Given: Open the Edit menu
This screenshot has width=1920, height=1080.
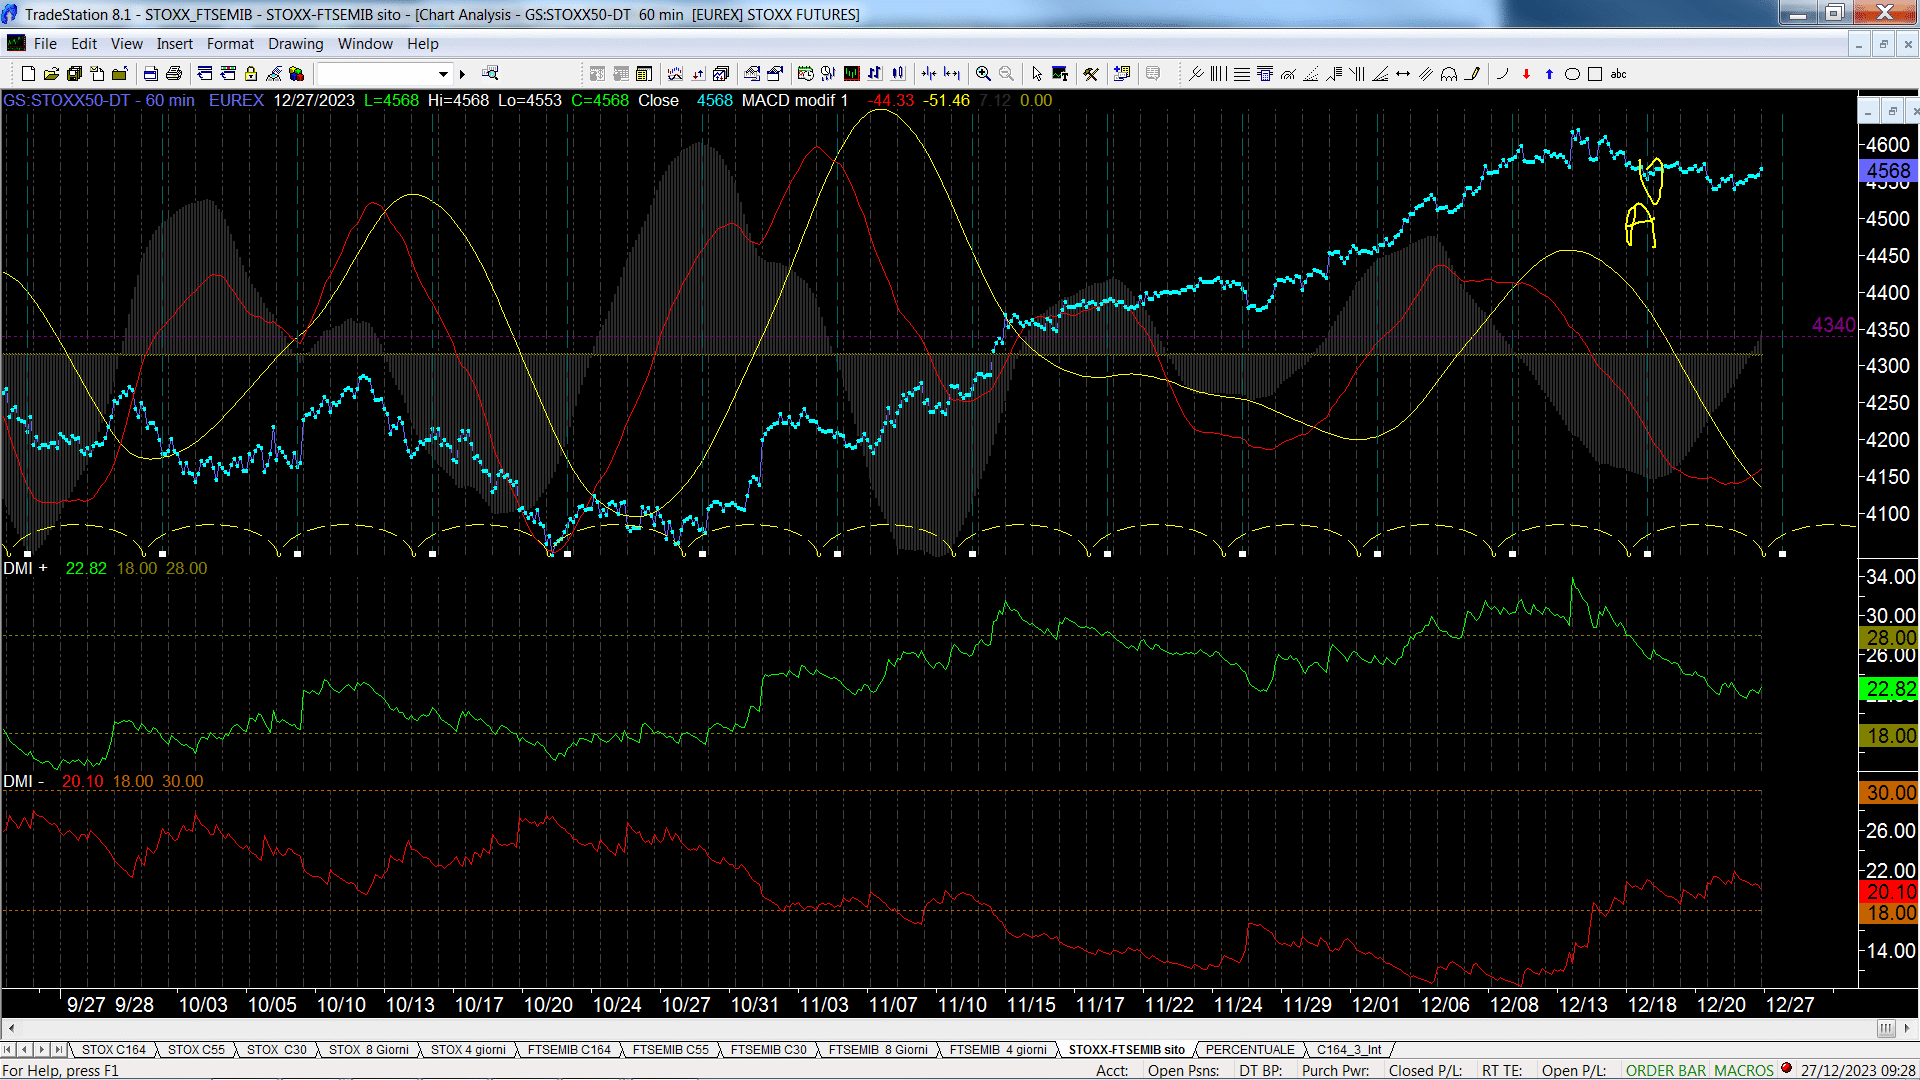Looking at the screenshot, I should [x=84, y=44].
